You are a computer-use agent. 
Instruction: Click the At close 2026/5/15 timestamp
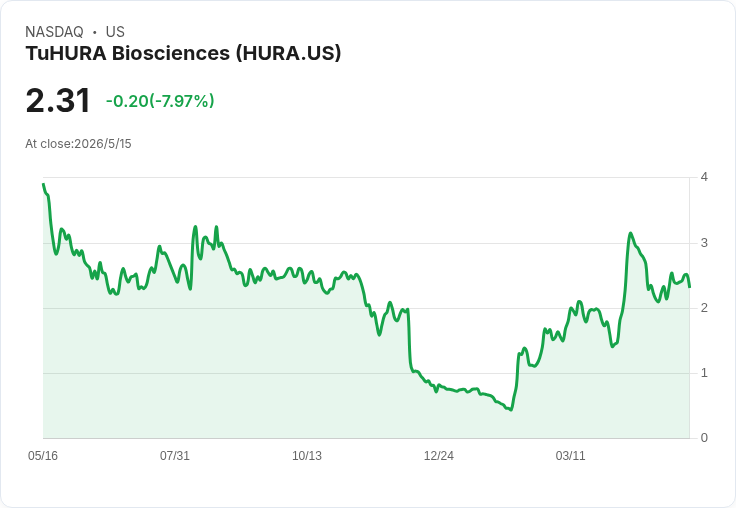(78, 144)
